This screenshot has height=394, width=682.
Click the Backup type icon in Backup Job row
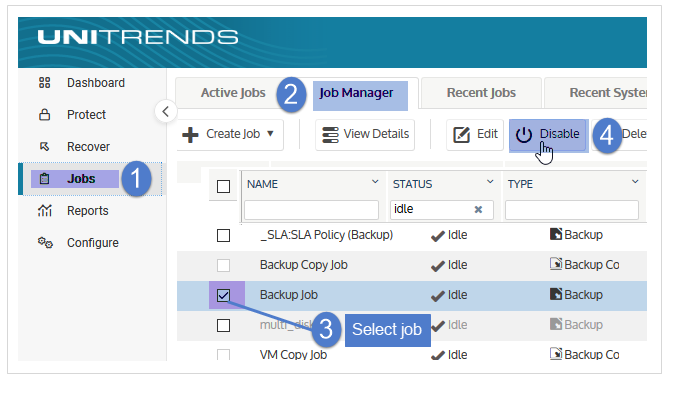(x=555, y=294)
